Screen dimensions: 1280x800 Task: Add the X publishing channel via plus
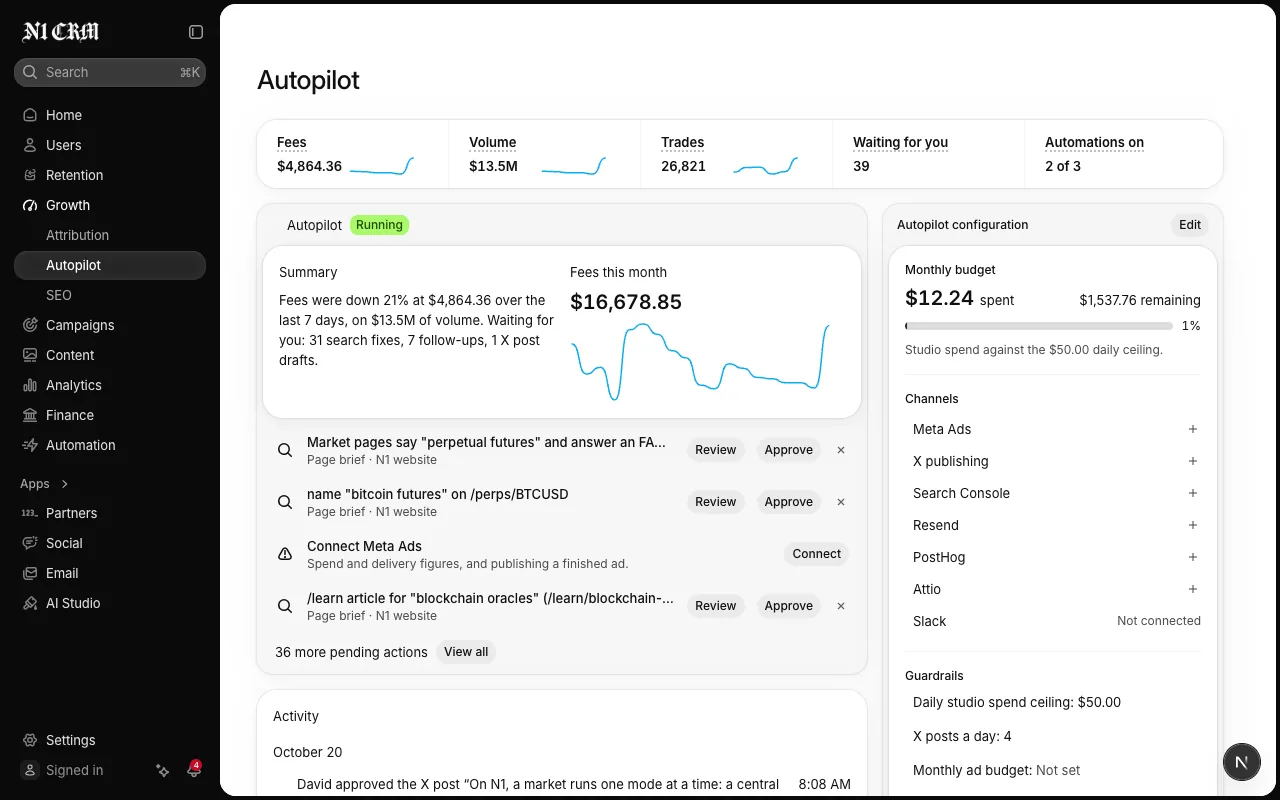[1193, 461]
